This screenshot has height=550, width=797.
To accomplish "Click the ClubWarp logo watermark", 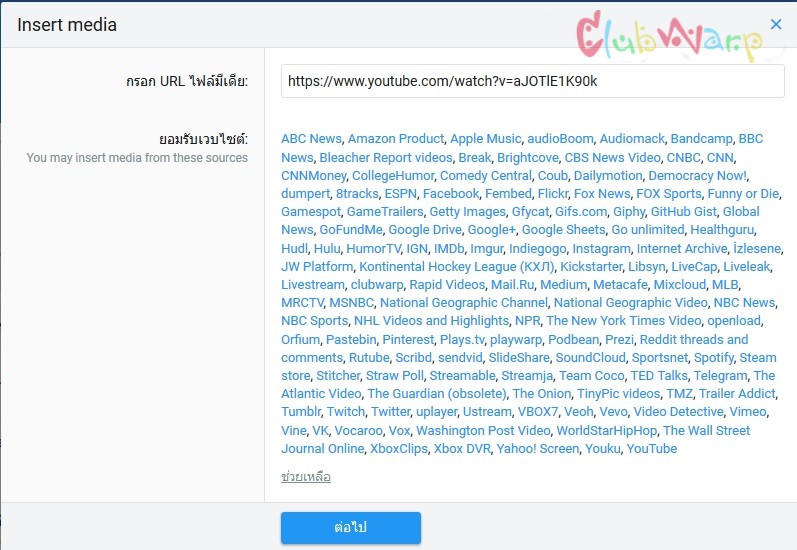I will [669, 37].
